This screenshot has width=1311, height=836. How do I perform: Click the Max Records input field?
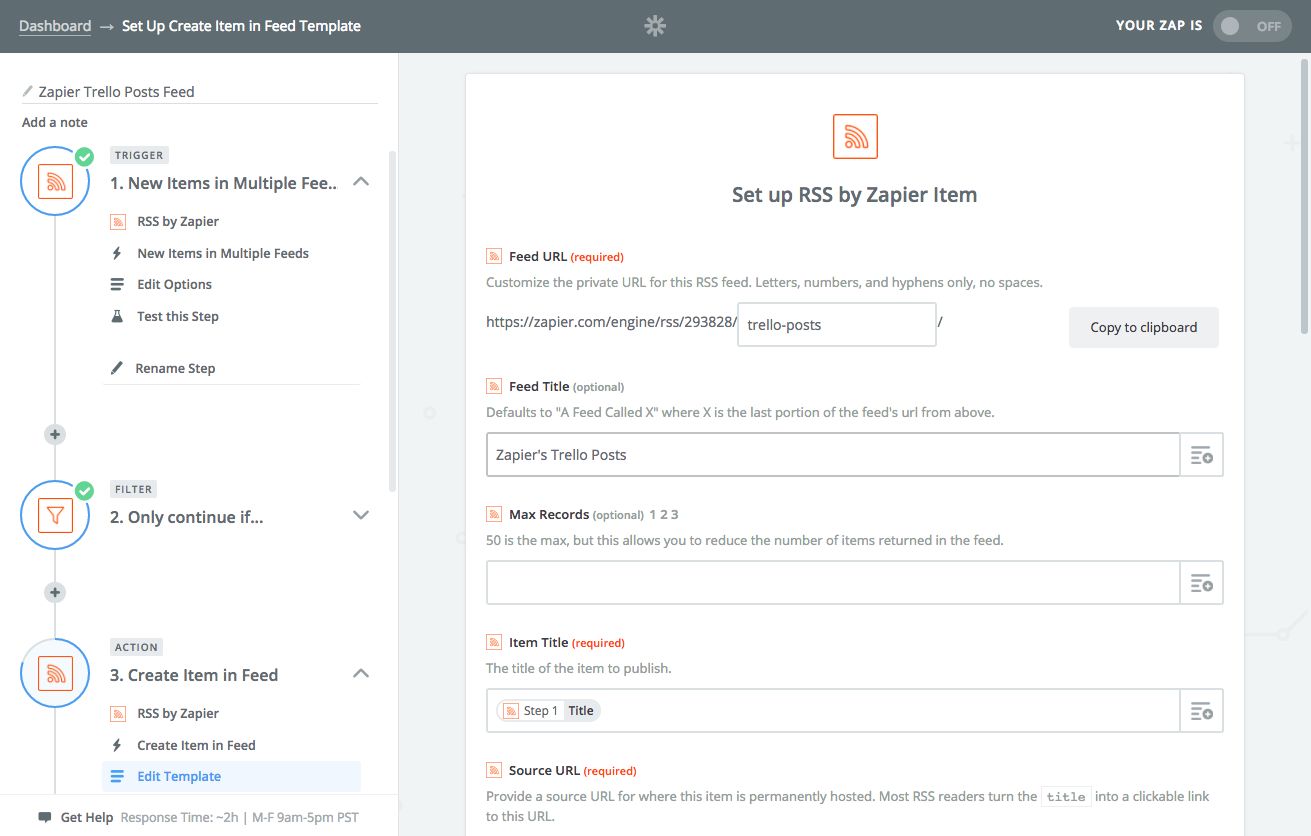click(x=833, y=583)
